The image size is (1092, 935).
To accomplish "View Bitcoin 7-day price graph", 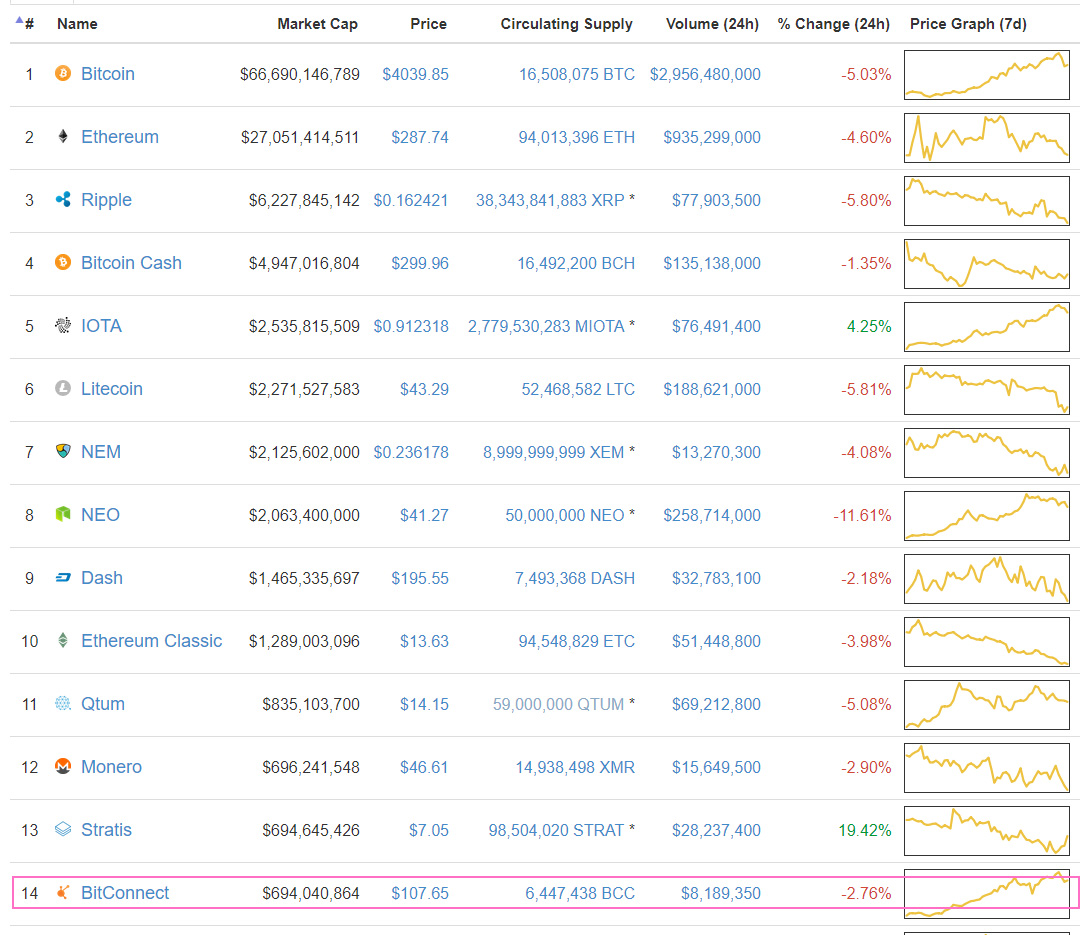I will (x=986, y=74).
